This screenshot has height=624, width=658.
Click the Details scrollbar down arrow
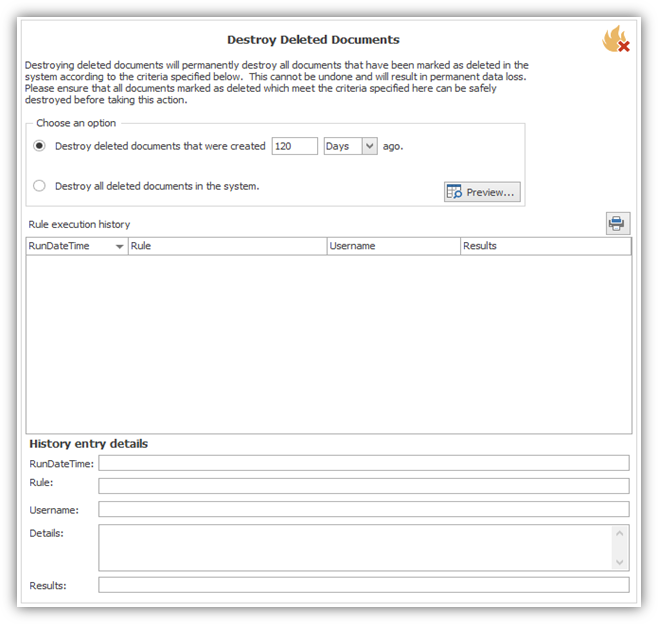point(620,562)
